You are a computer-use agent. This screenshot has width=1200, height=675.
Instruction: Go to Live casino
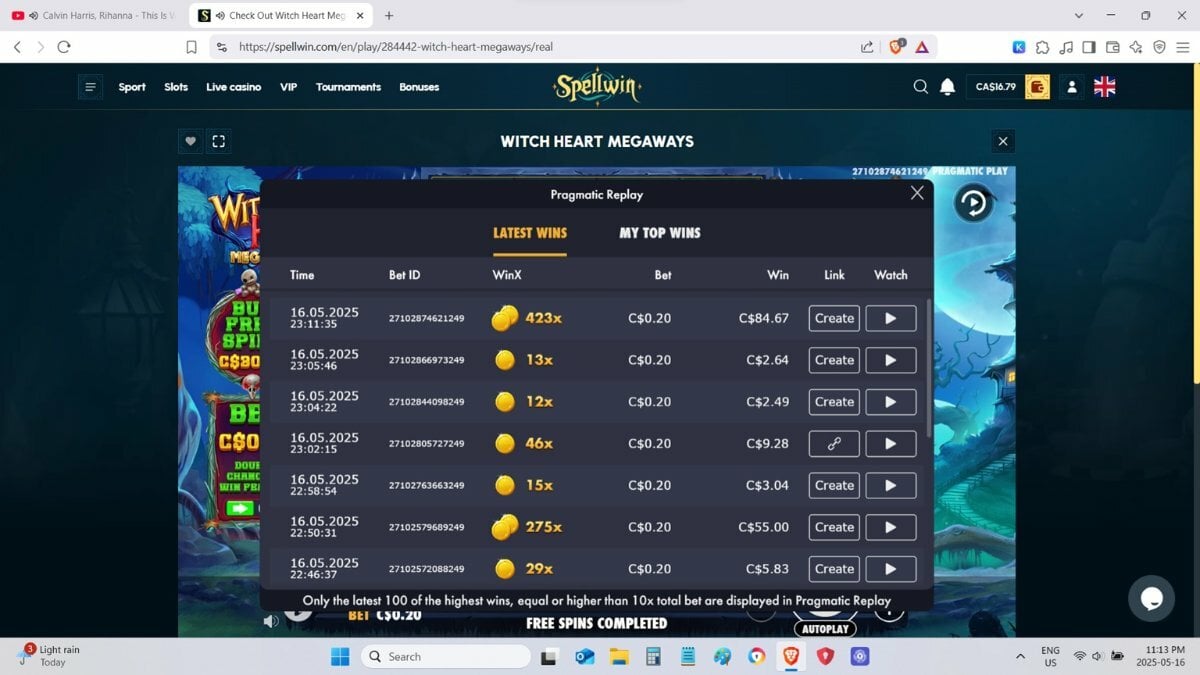tap(233, 87)
